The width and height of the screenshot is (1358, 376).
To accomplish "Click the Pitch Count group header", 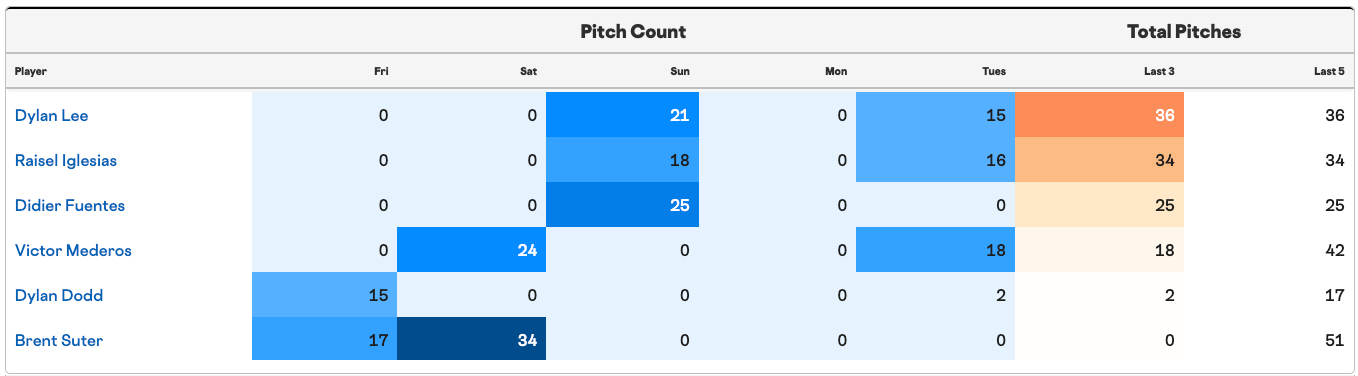I will pyautogui.click(x=633, y=32).
